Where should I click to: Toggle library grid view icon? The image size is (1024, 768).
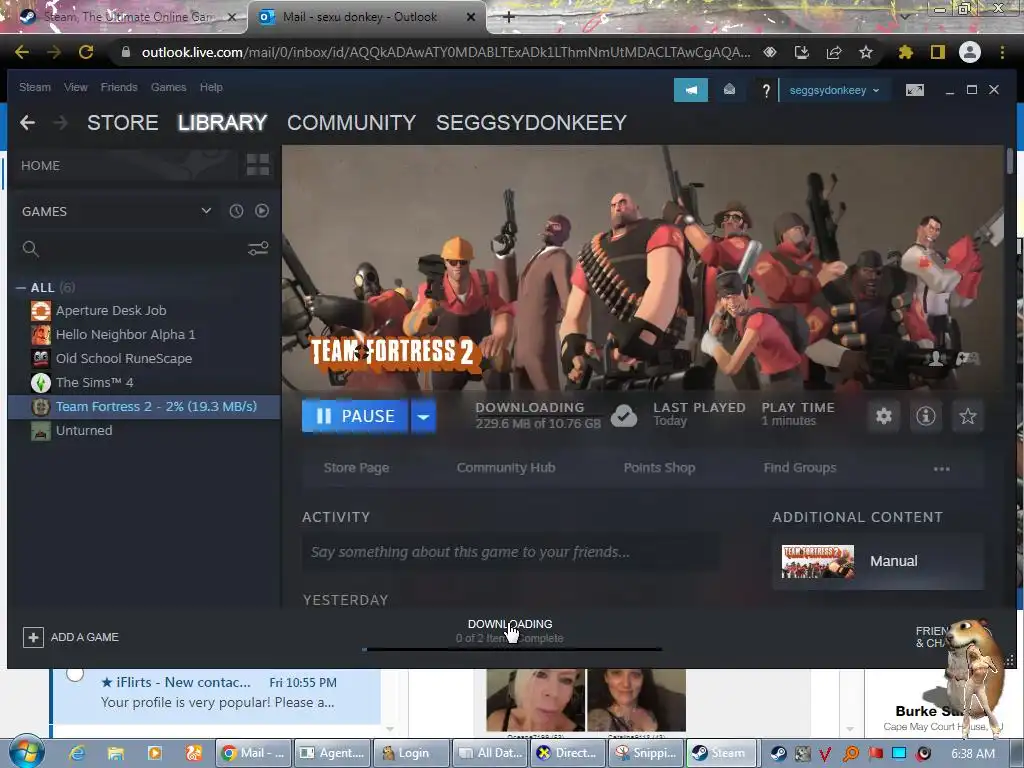pyautogui.click(x=258, y=165)
